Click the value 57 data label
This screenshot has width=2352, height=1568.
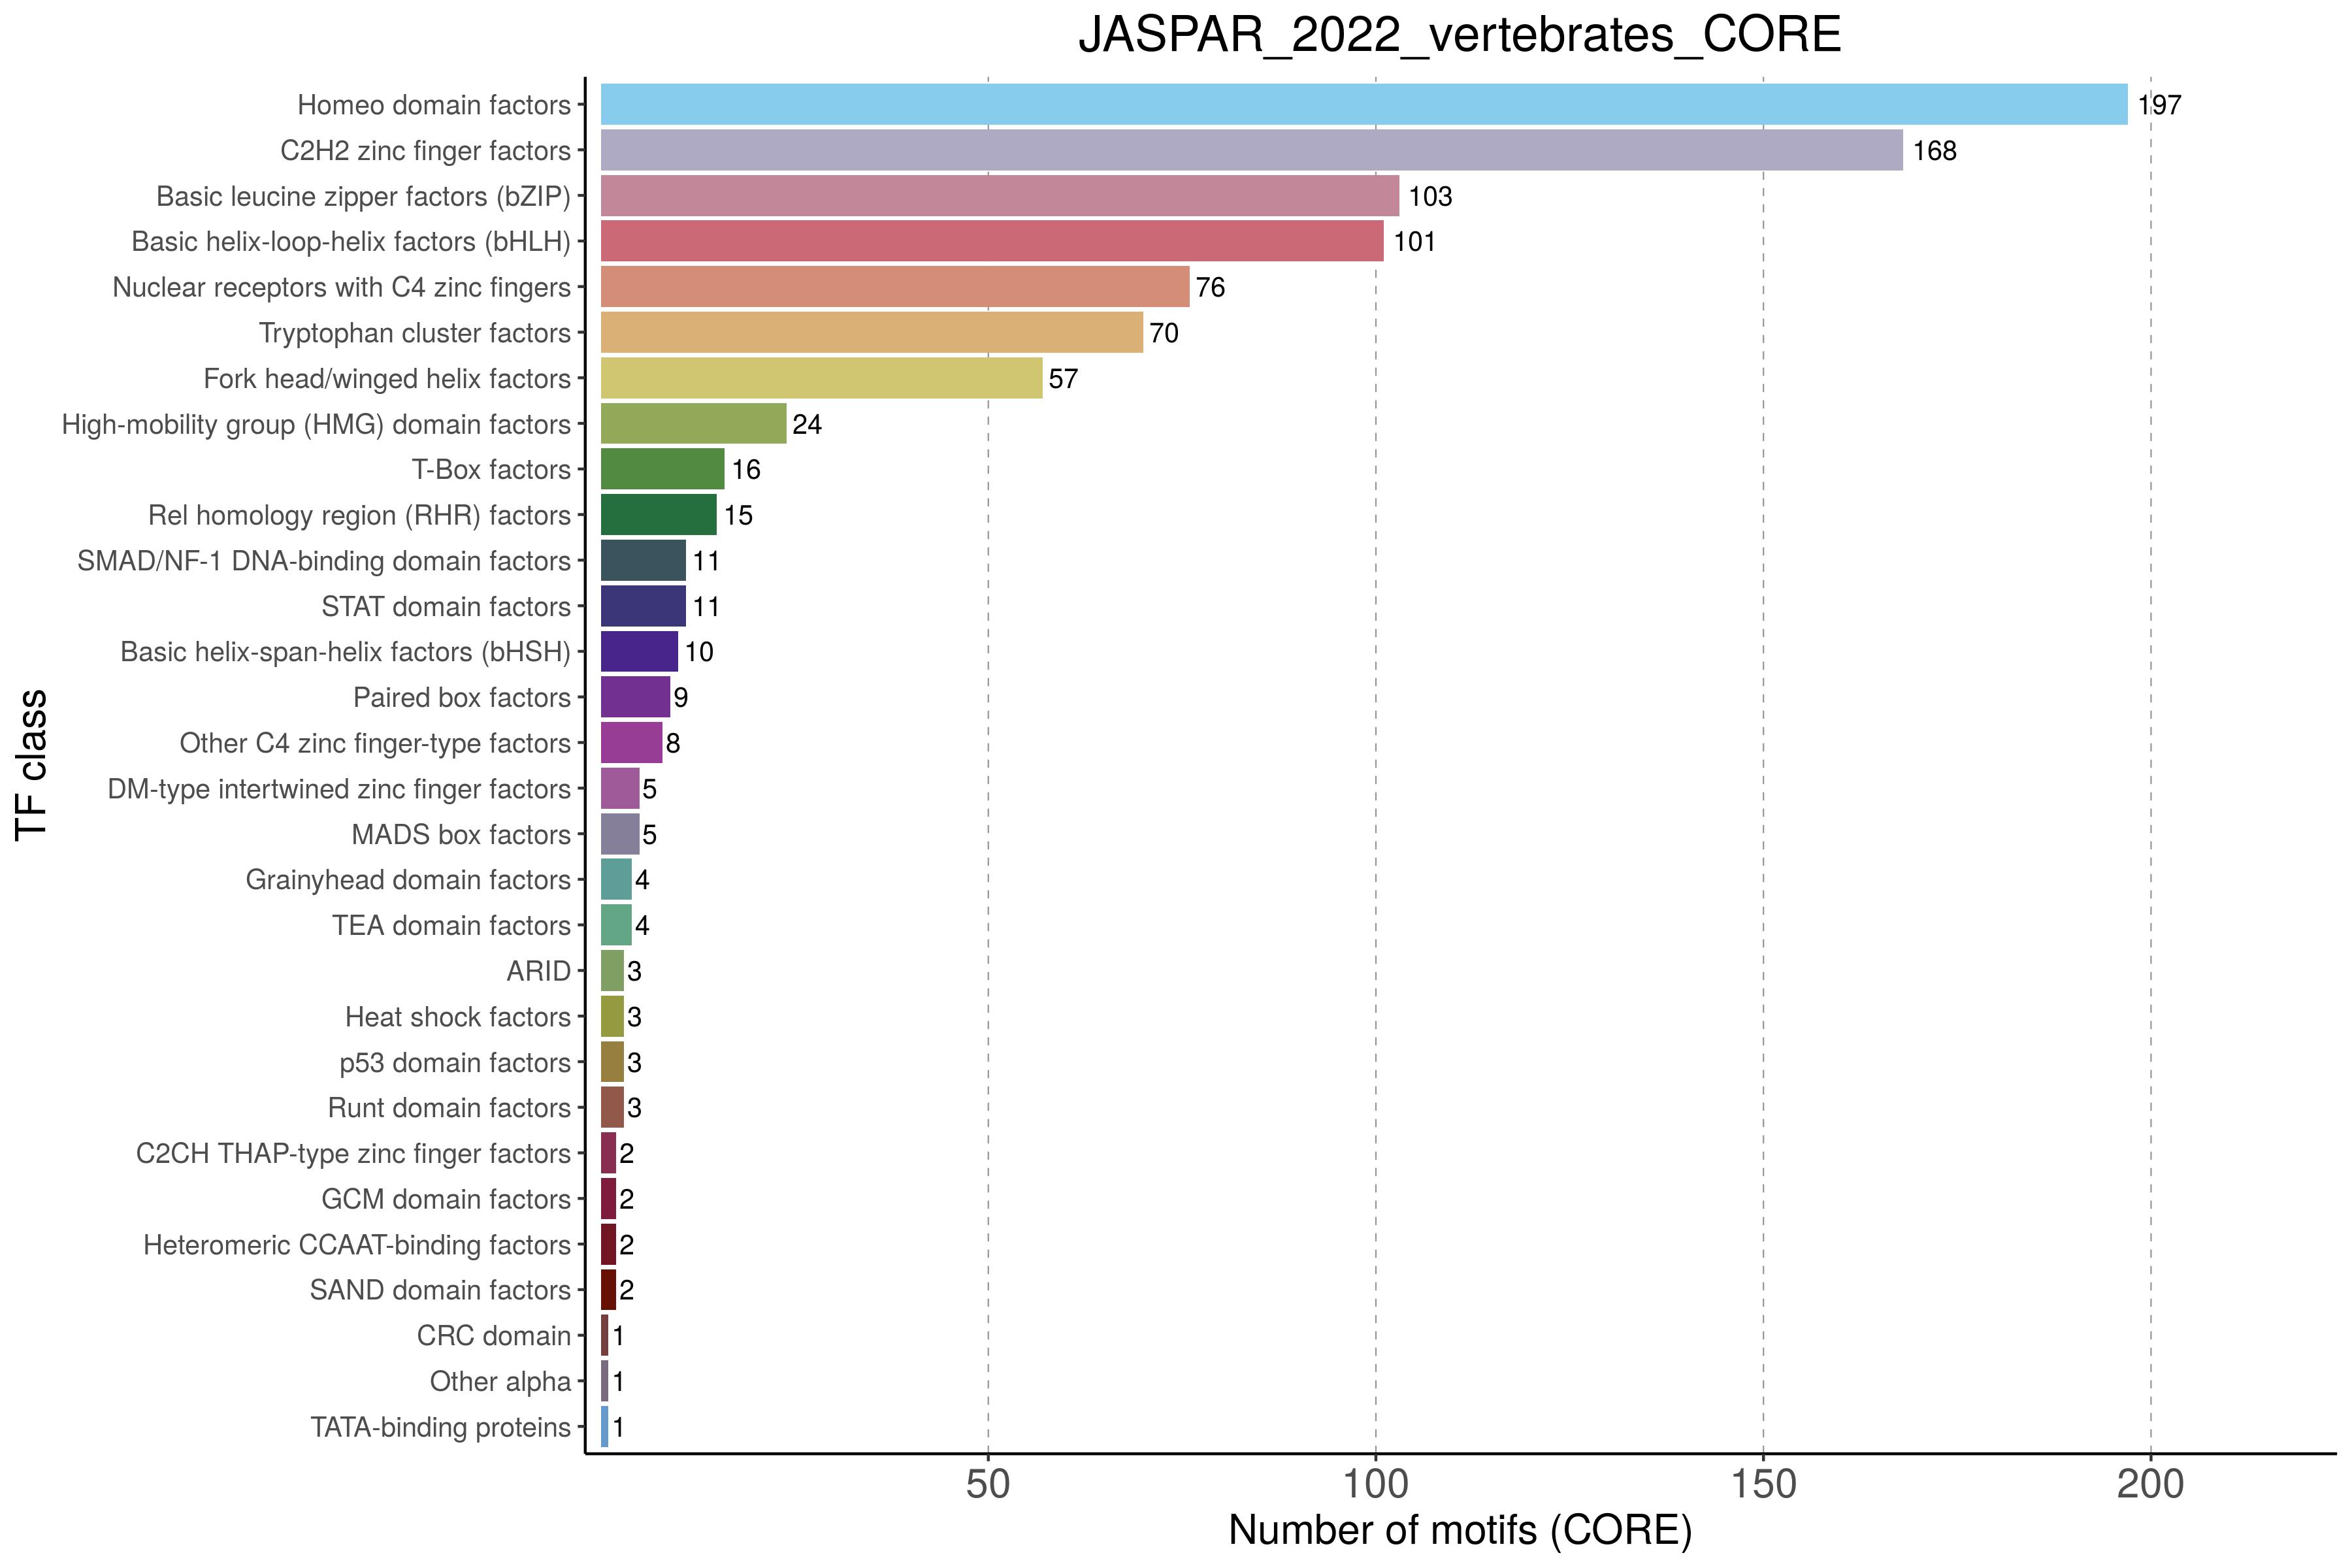point(1064,379)
